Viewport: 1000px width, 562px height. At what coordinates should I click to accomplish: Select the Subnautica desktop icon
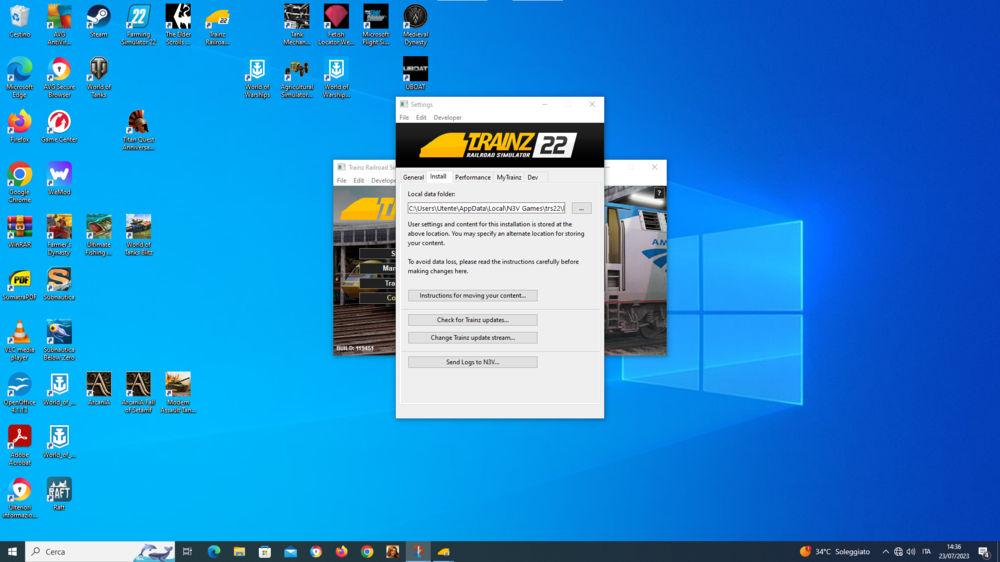click(59, 285)
